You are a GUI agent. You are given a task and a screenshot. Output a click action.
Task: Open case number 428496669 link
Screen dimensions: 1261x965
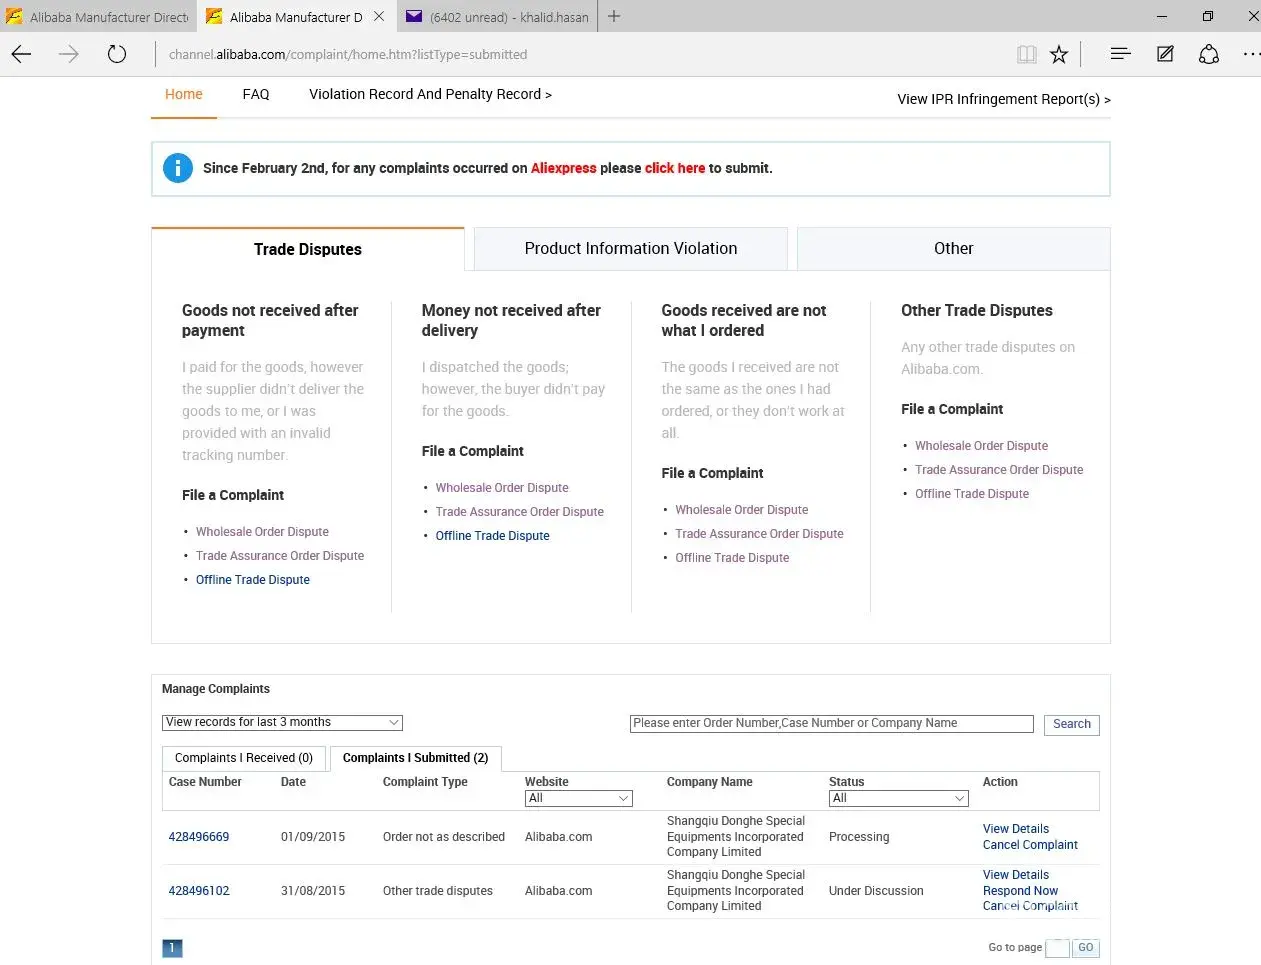(199, 837)
